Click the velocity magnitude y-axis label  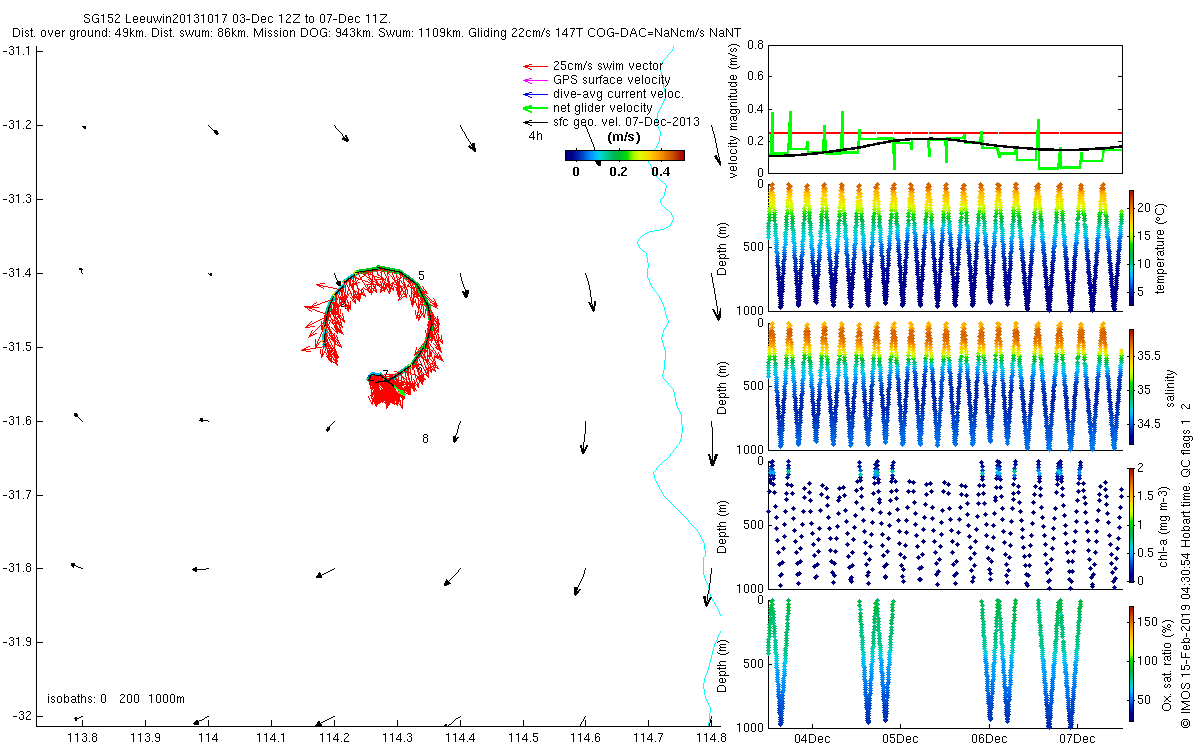(x=734, y=112)
